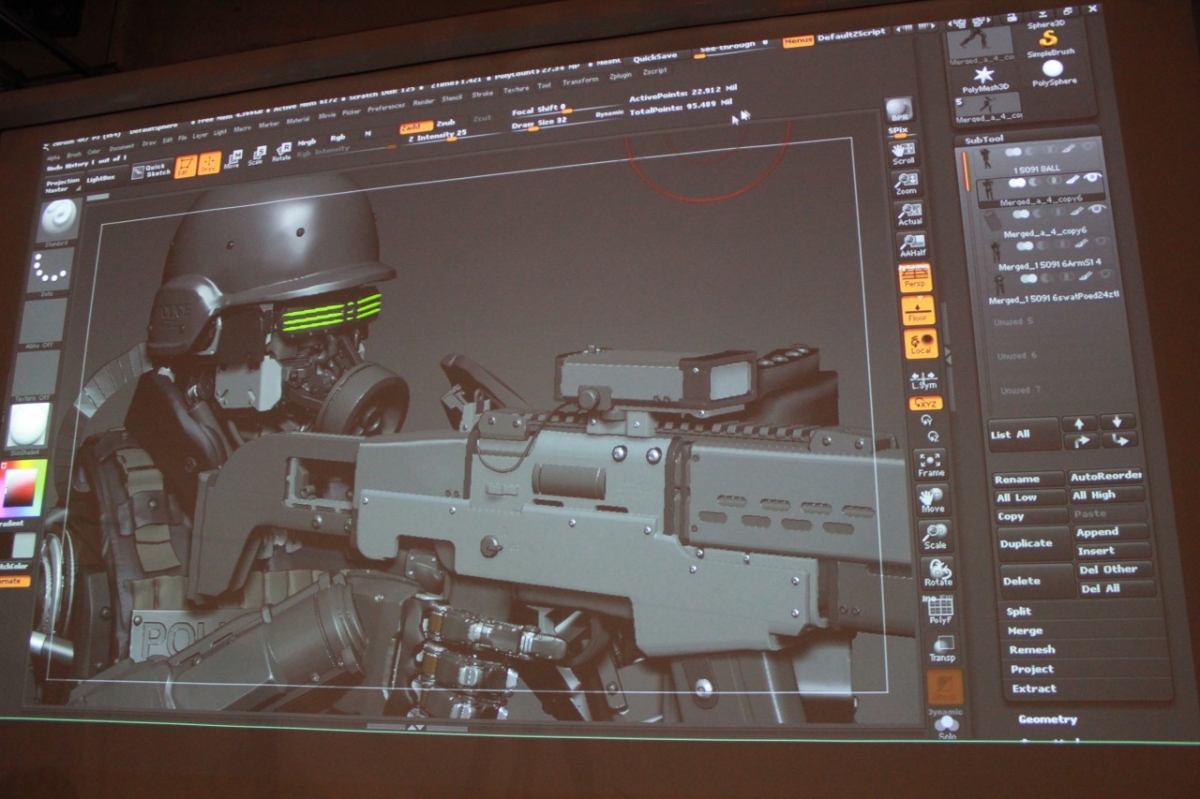
Task: Collapse the SubTool palette header
Action: (x=984, y=138)
